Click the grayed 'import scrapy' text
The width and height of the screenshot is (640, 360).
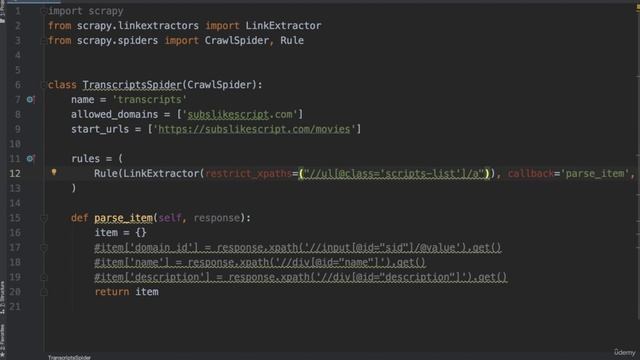click(x=86, y=11)
